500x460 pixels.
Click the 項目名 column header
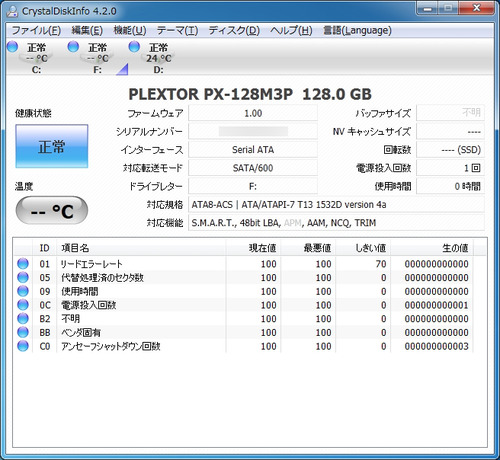(141, 248)
